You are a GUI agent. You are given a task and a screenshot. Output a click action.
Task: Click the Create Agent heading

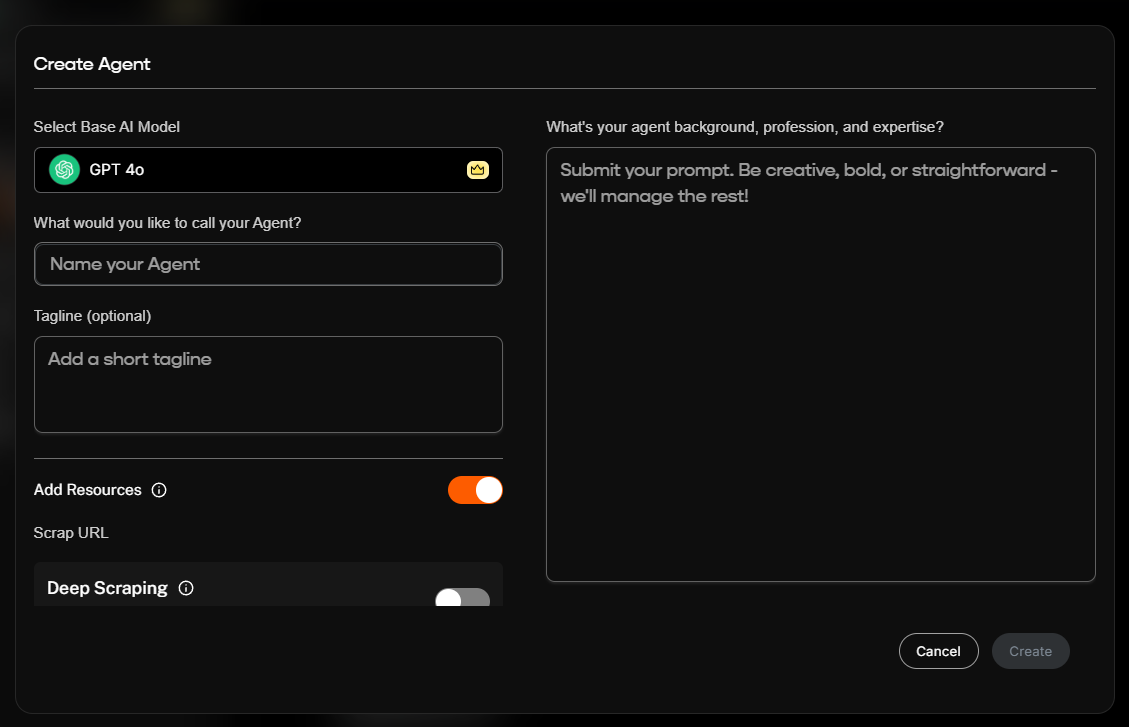(x=92, y=63)
